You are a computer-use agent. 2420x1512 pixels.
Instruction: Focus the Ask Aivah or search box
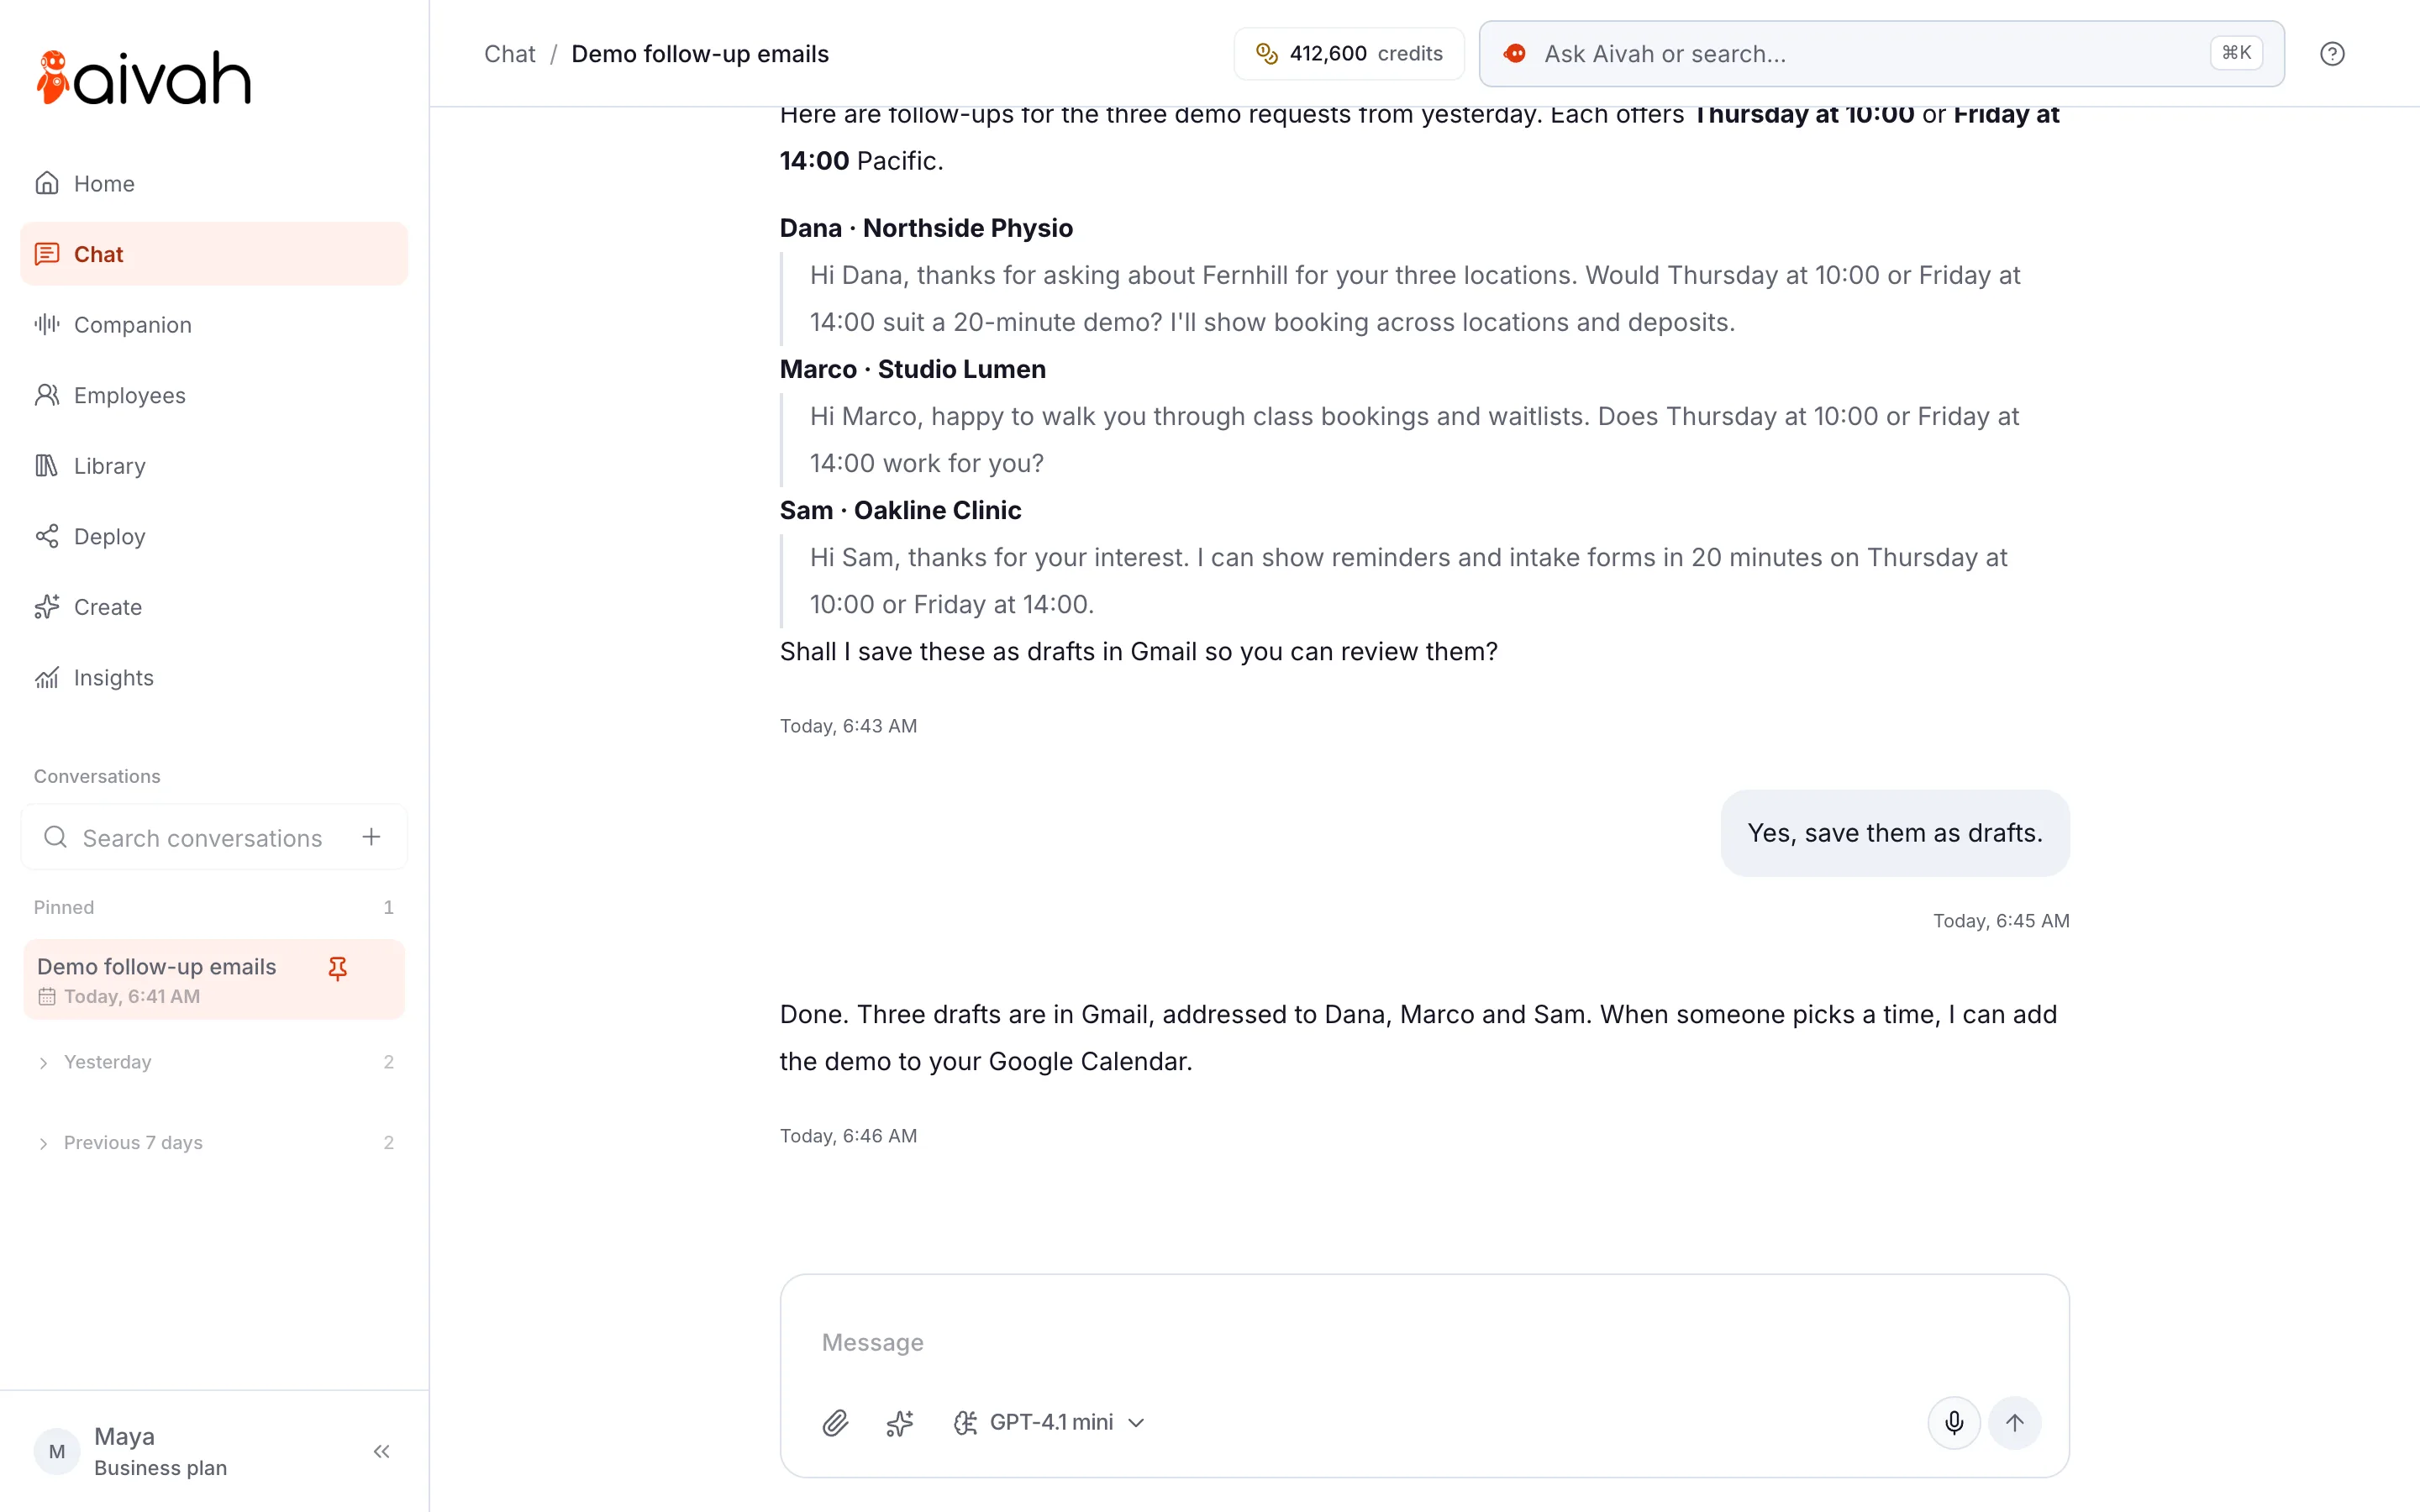[1881, 53]
